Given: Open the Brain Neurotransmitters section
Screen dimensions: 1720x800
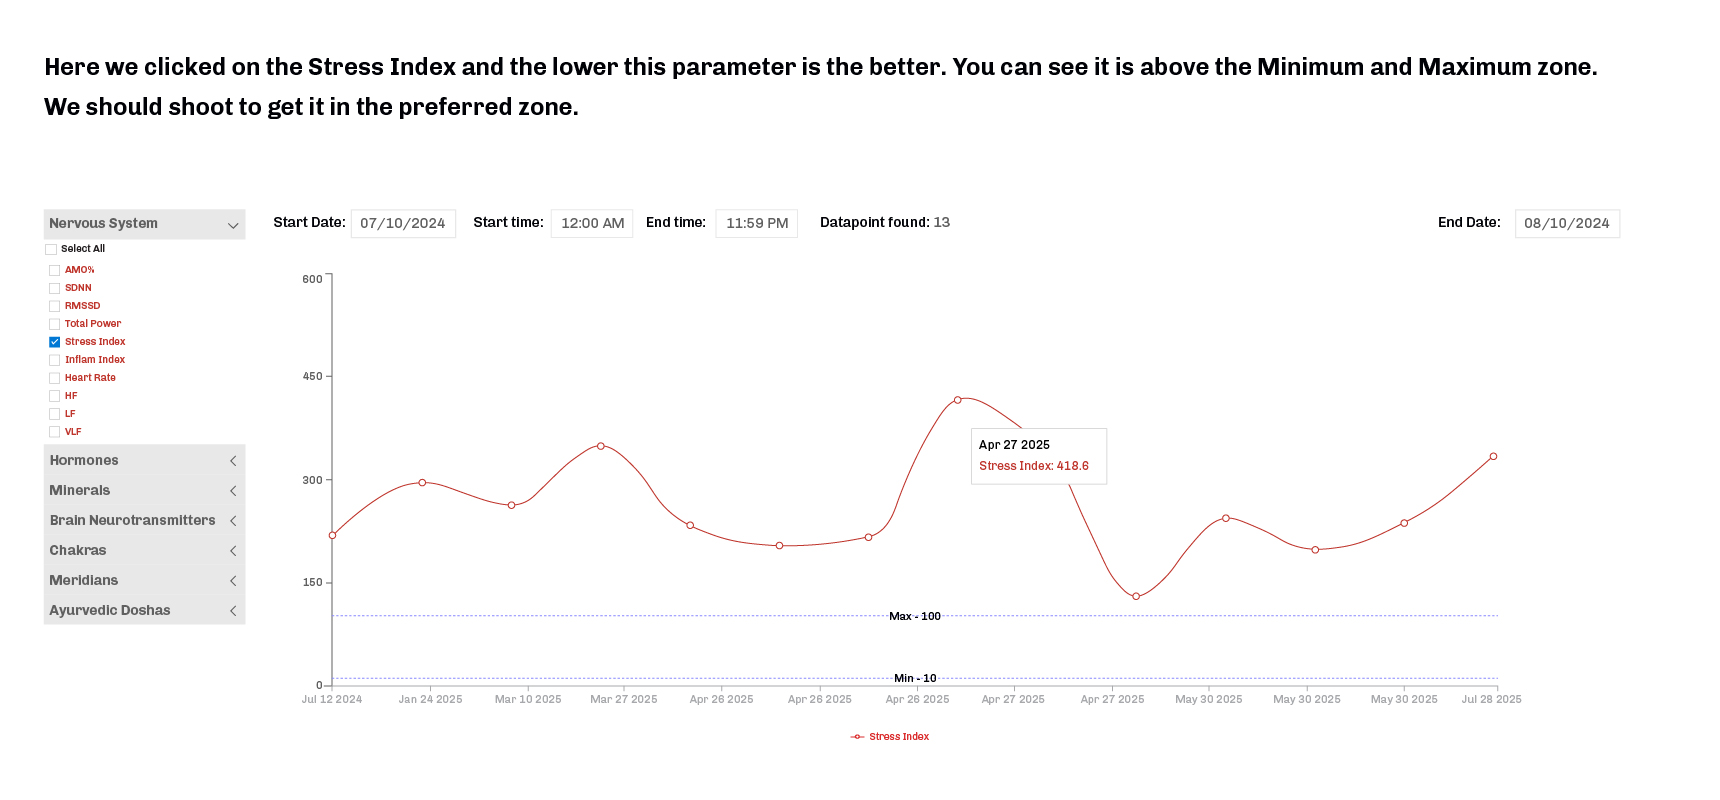Looking at the screenshot, I should (x=233, y=521).
